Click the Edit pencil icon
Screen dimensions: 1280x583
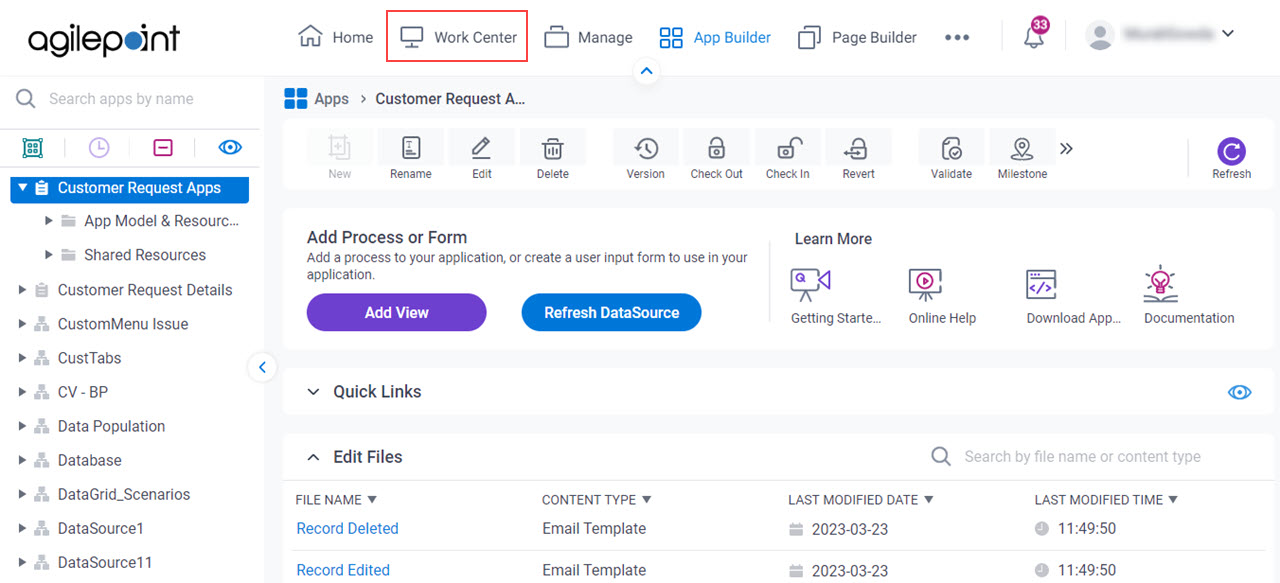click(482, 149)
